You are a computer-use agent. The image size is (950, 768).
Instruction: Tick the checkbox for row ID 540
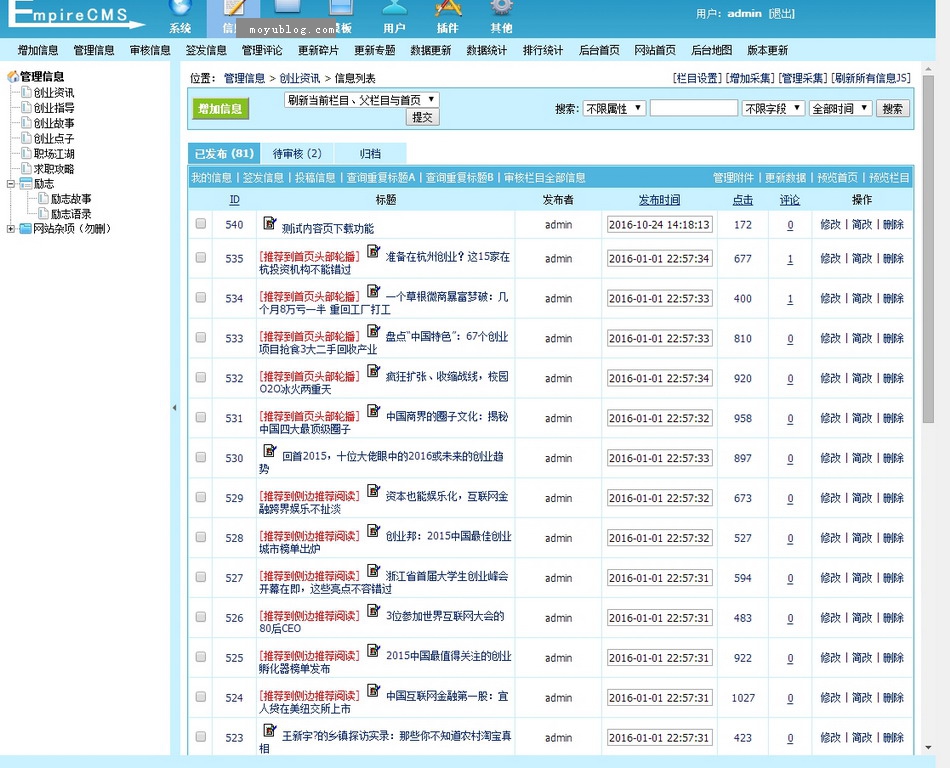point(201,223)
